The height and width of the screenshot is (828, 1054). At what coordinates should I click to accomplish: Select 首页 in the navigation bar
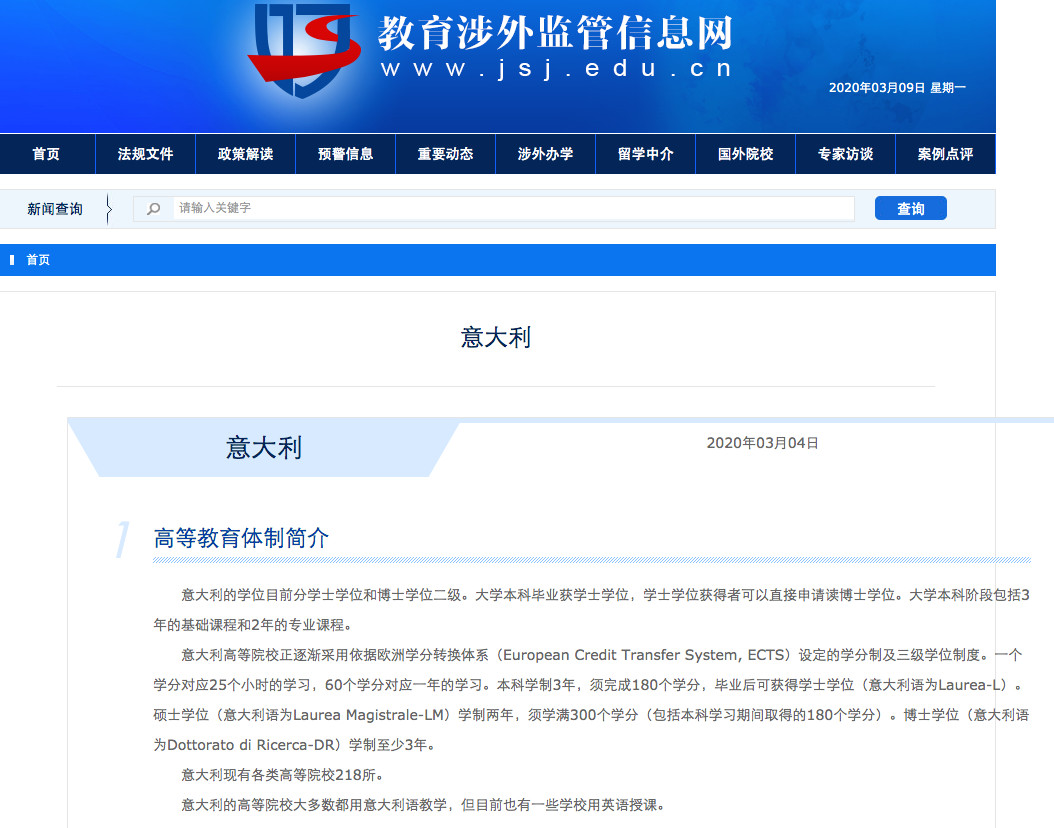click(46, 154)
